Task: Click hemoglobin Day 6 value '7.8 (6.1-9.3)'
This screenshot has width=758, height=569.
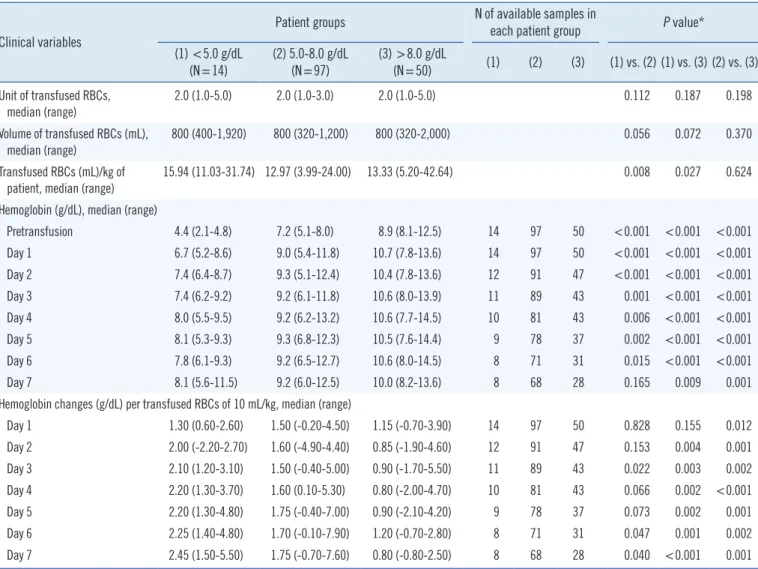Action: (x=203, y=361)
